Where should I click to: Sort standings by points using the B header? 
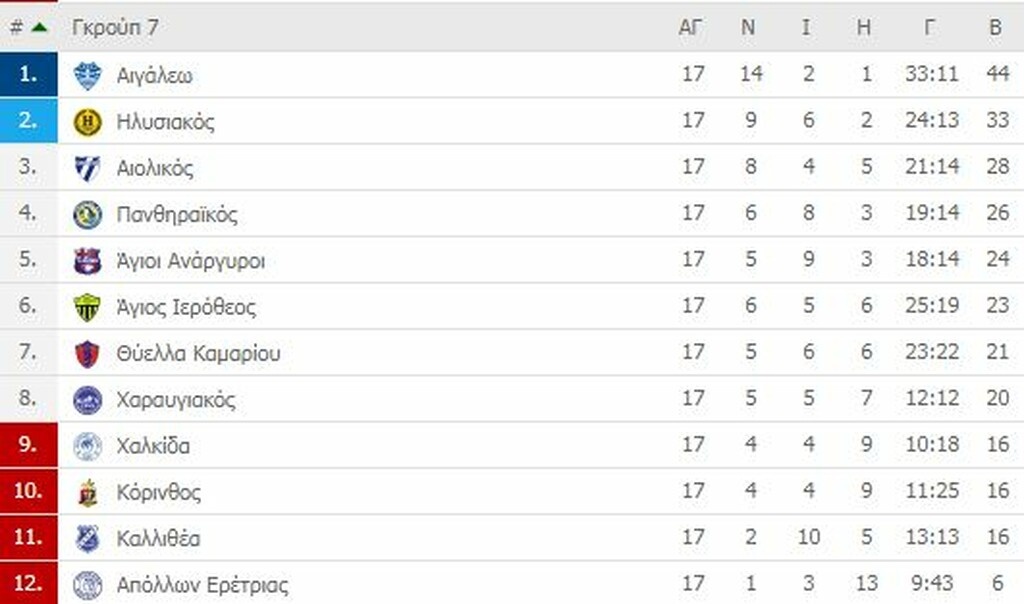click(998, 27)
